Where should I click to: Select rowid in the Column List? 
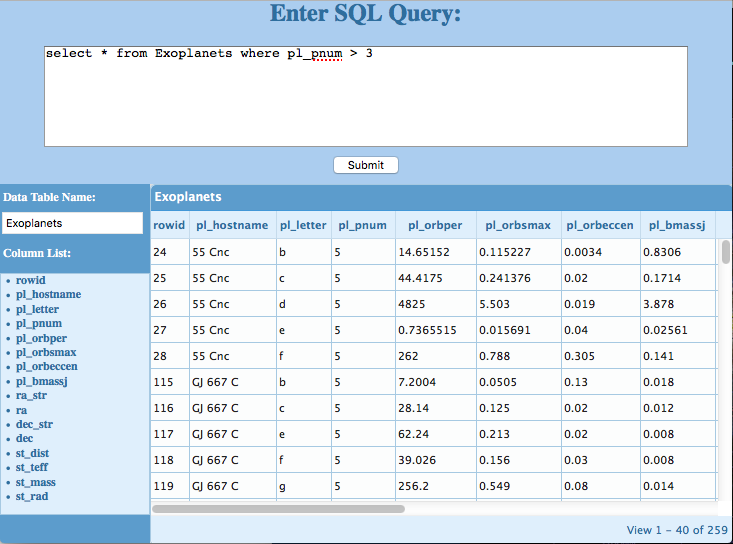[x=31, y=280]
